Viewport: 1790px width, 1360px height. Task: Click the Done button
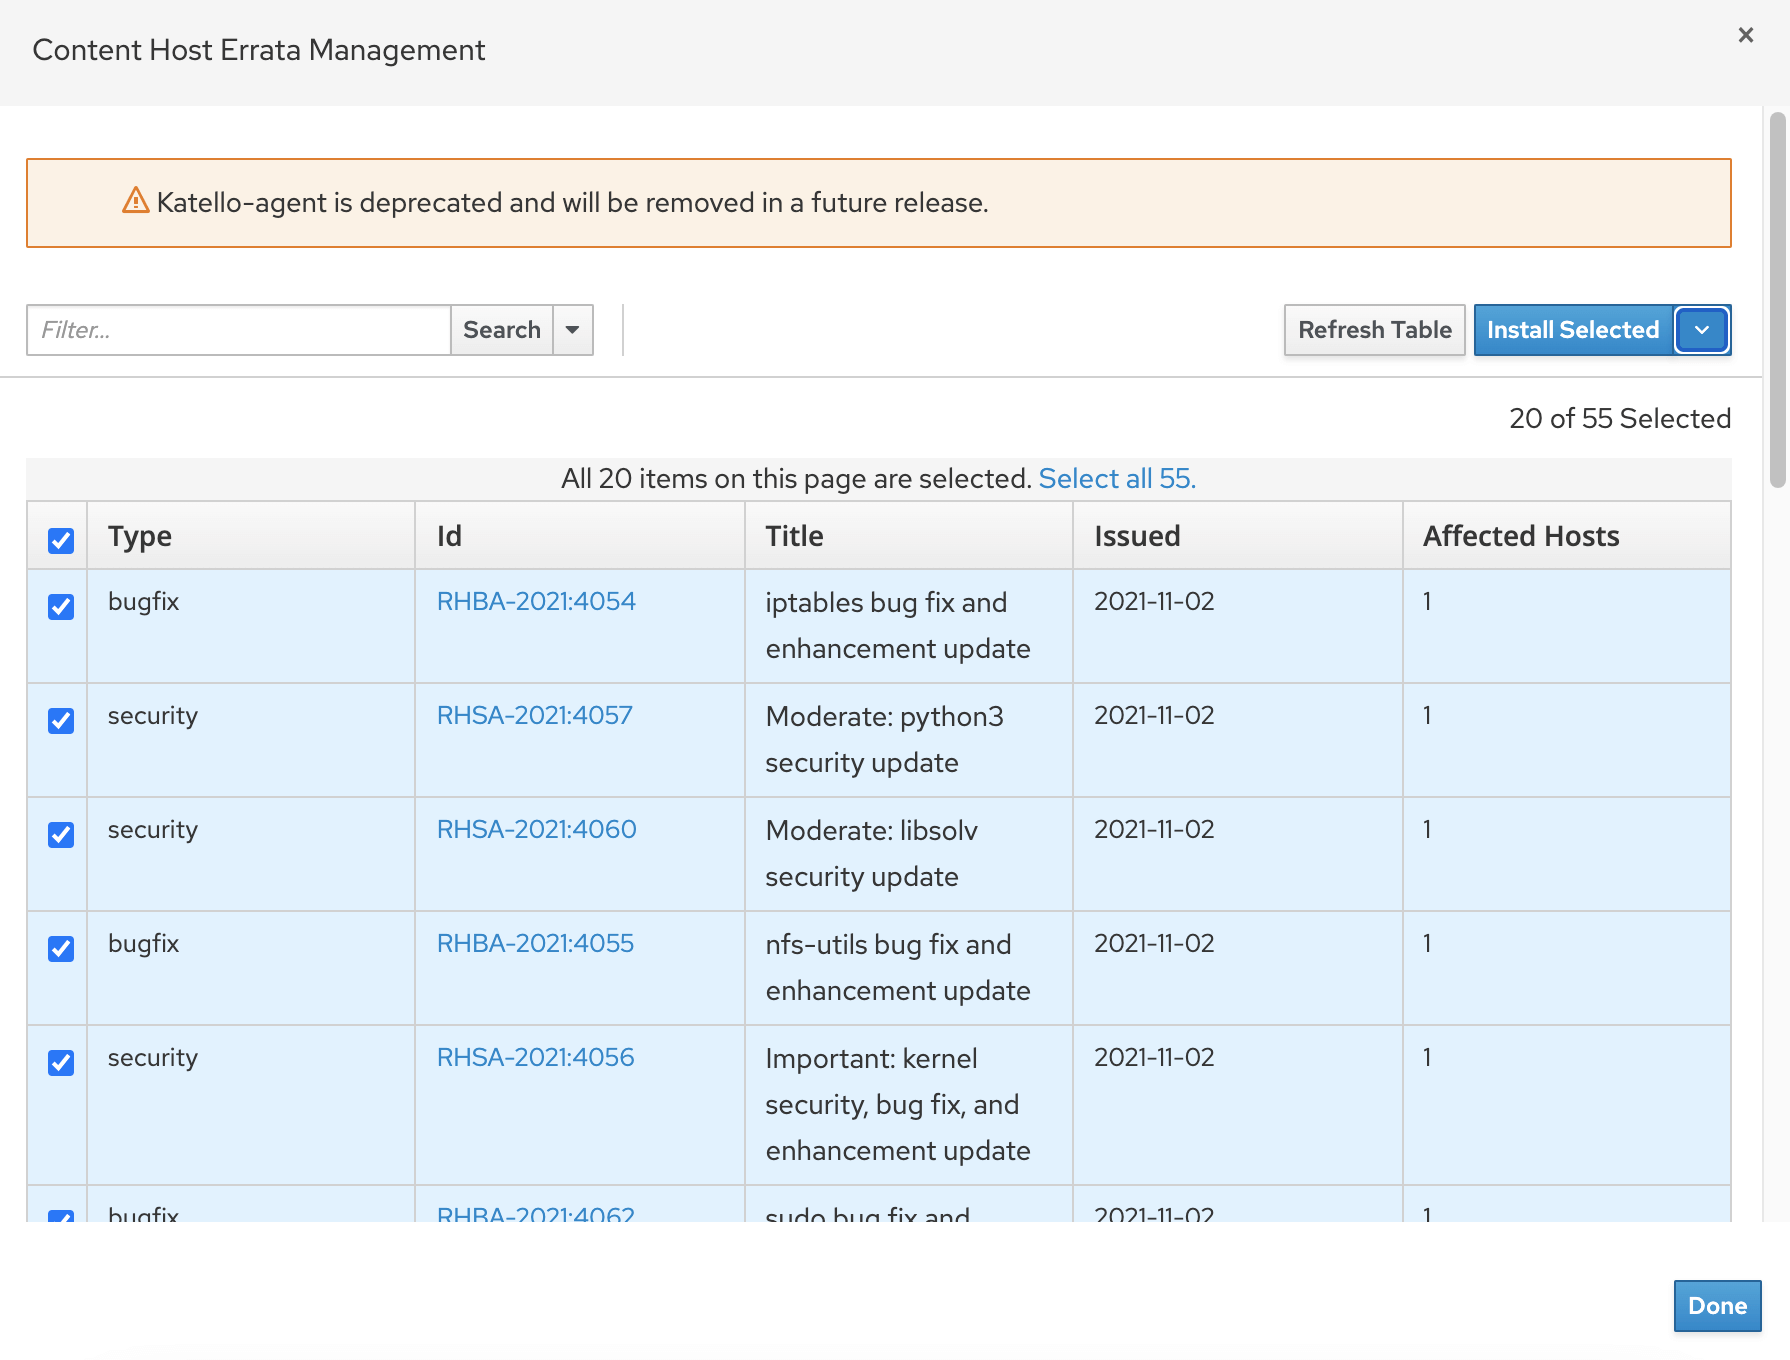pos(1716,1306)
